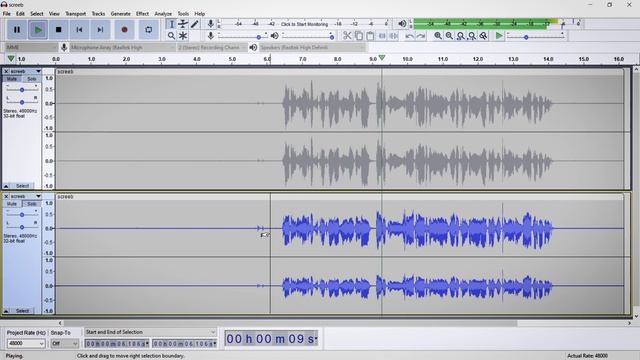Open the Project Rate (Hz) dropdown
This screenshot has height=360, width=640.
click(26, 343)
